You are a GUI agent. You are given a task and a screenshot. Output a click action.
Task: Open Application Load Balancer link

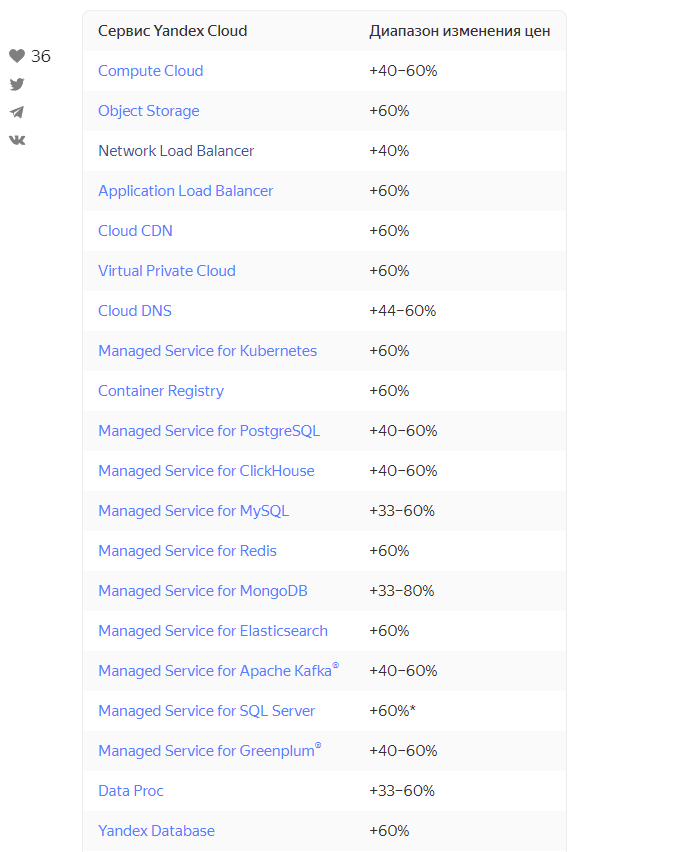pyautogui.click(x=185, y=191)
